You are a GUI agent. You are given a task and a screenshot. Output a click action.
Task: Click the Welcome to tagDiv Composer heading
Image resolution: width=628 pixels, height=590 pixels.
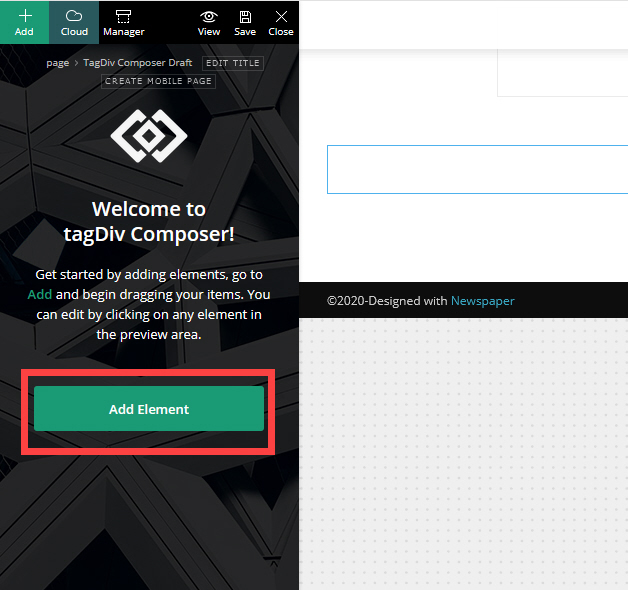click(149, 222)
